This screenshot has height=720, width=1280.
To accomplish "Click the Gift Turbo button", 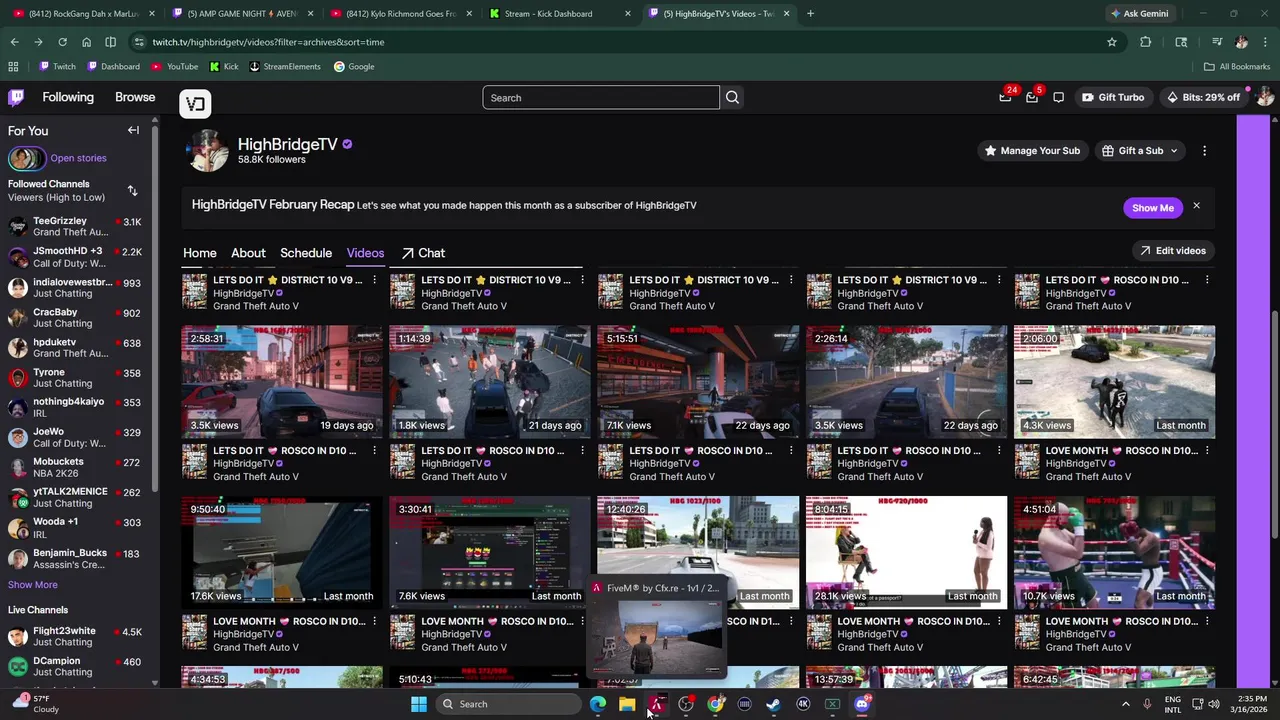I will coord(1112,97).
